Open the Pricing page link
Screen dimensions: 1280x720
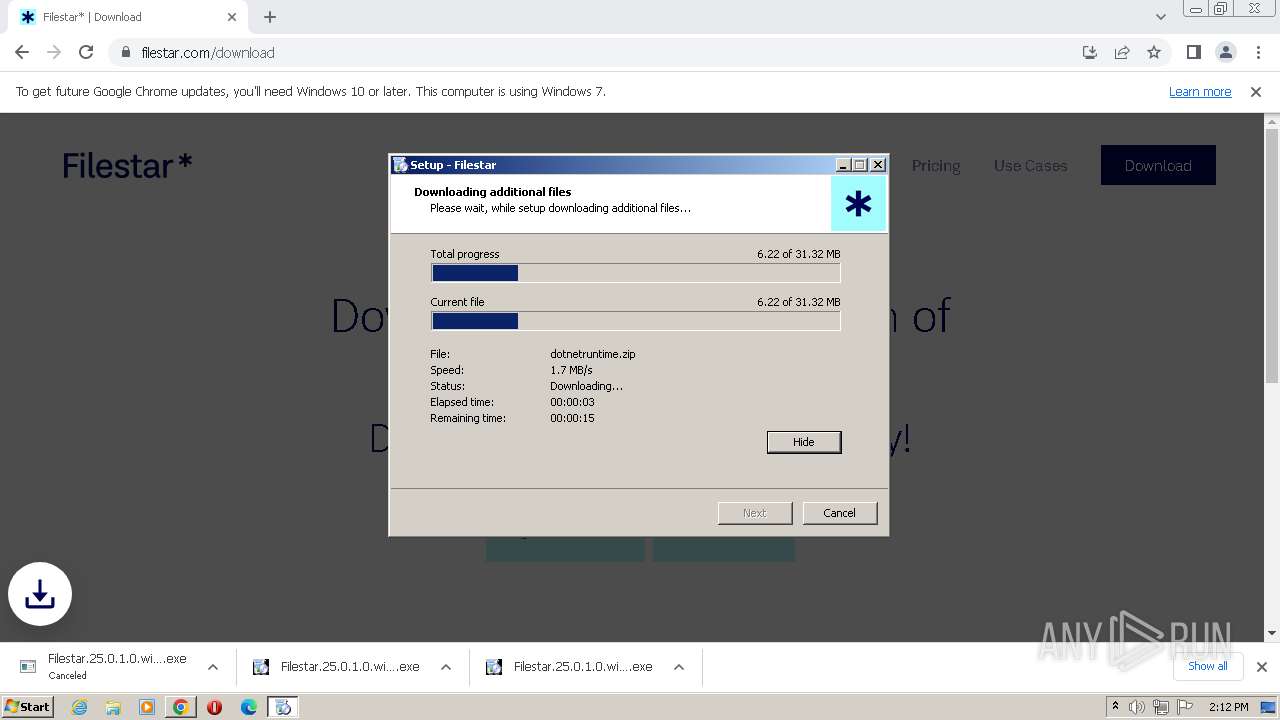click(936, 165)
